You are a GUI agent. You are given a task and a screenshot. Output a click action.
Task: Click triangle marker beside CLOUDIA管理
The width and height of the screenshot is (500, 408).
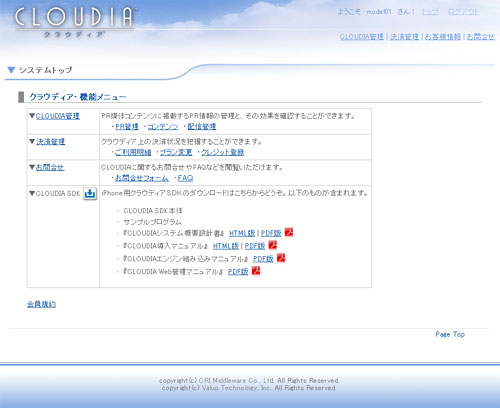tap(32, 116)
